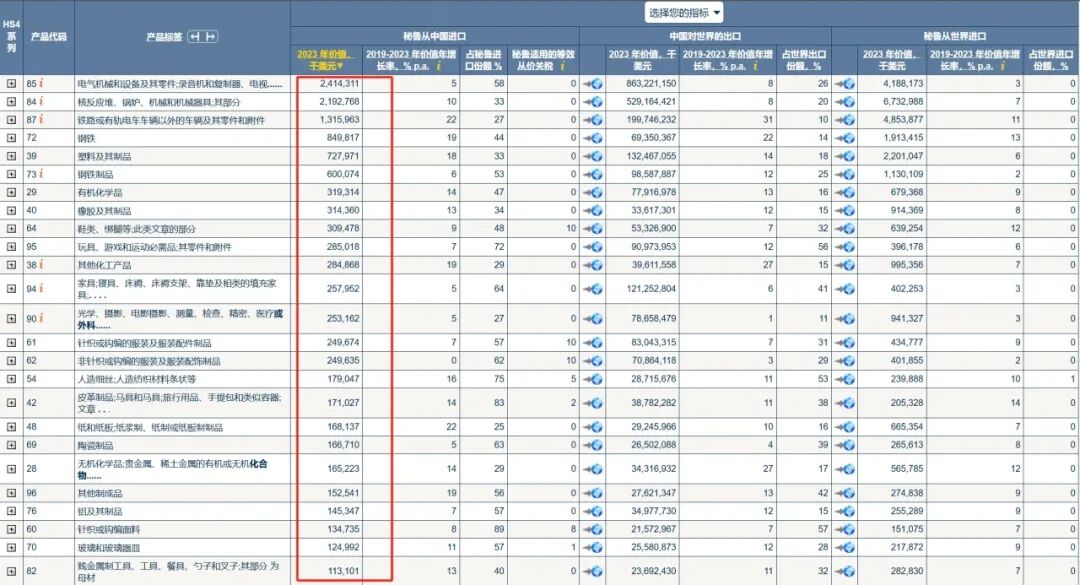Sort by 秘鲁适用的等效从价关税 header
The height and width of the screenshot is (585, 1080).
543,59
